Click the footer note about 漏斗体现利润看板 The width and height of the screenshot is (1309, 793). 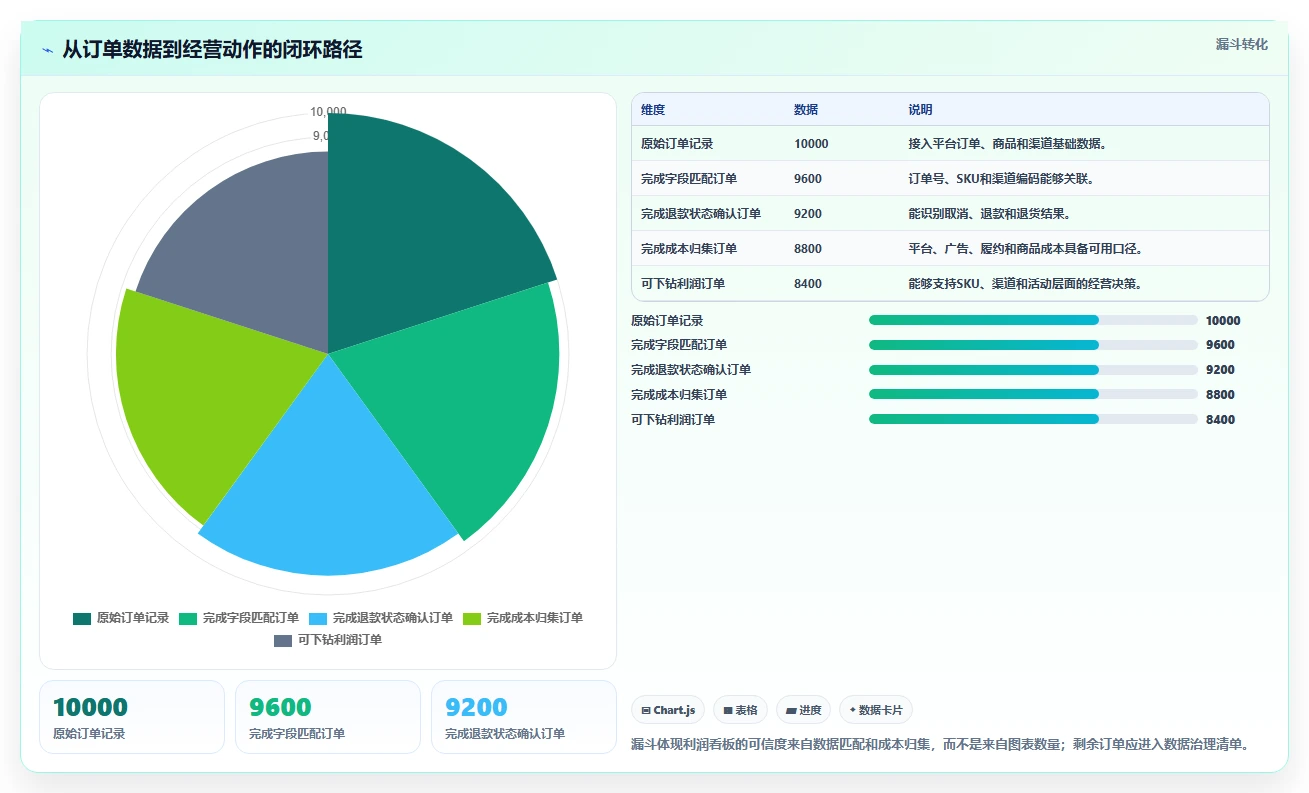[940, 745]
